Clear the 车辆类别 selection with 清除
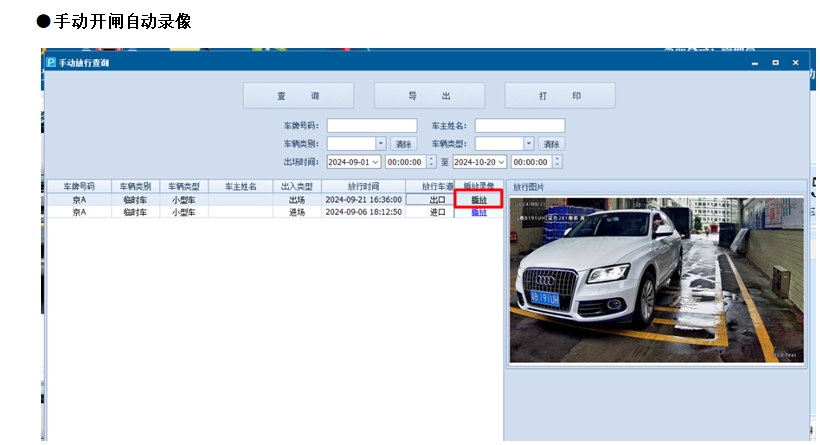This screenshot has height=445, width=820. 402,144
